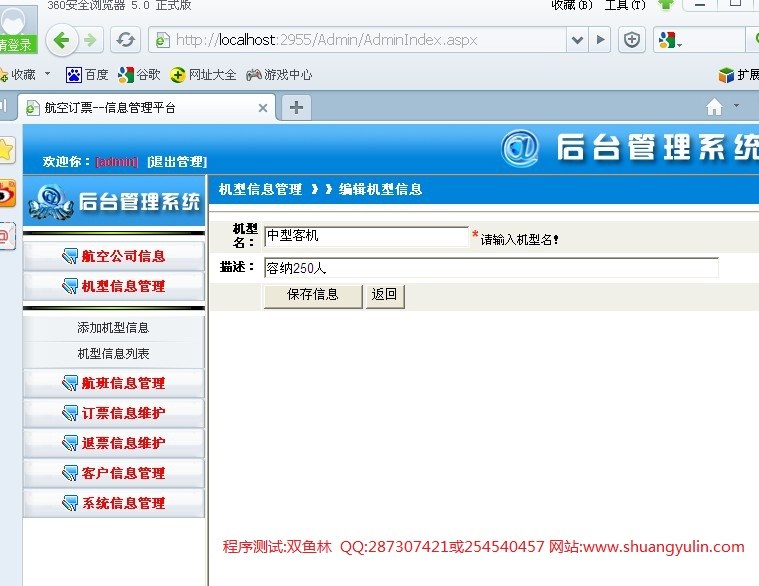759x586 pixels.
Task: Close the 航空订票 tab
Action: (263, 108)
